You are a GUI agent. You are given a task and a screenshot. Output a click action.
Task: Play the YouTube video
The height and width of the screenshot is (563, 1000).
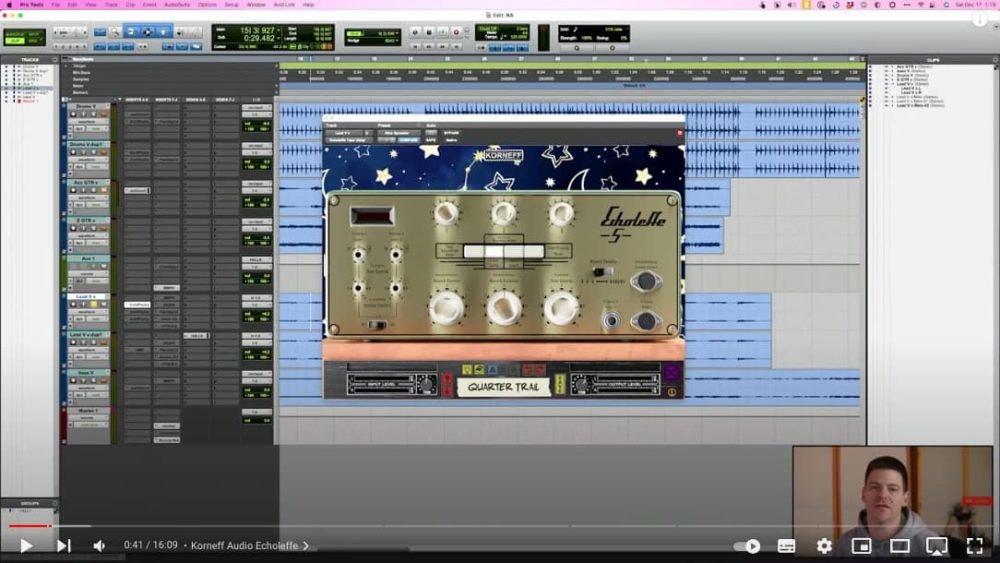[x=26, y=546]
